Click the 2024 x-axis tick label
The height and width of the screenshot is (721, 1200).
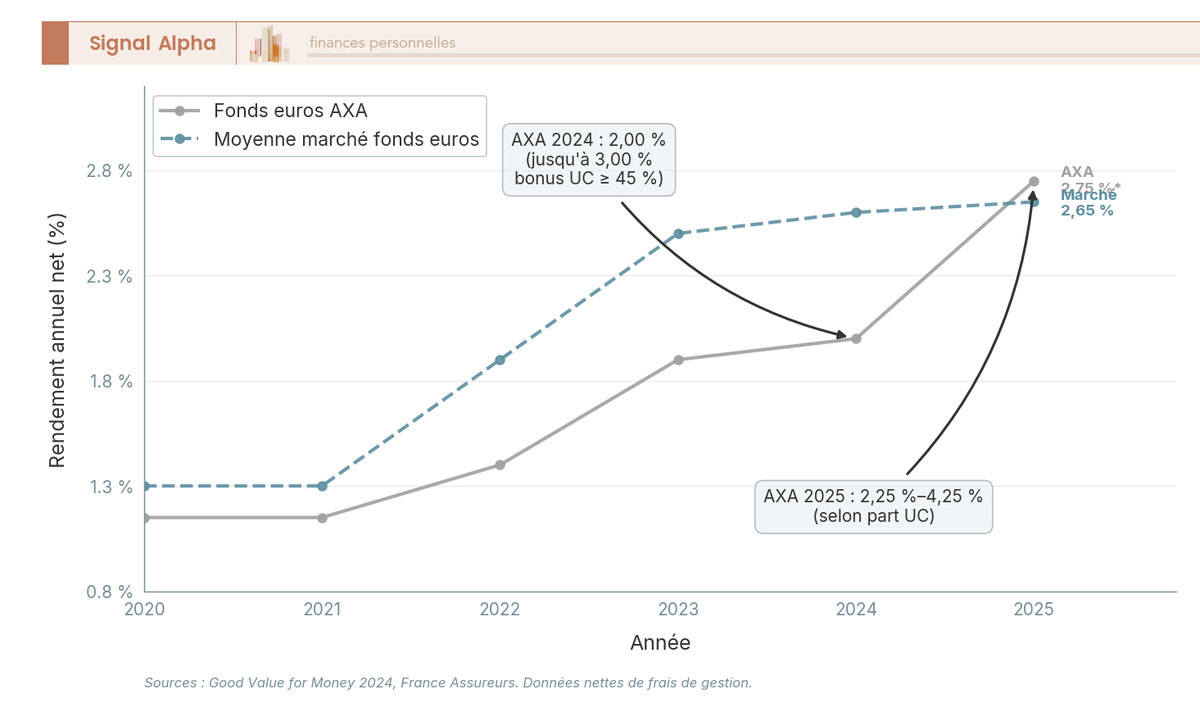[x=856, y=609]
